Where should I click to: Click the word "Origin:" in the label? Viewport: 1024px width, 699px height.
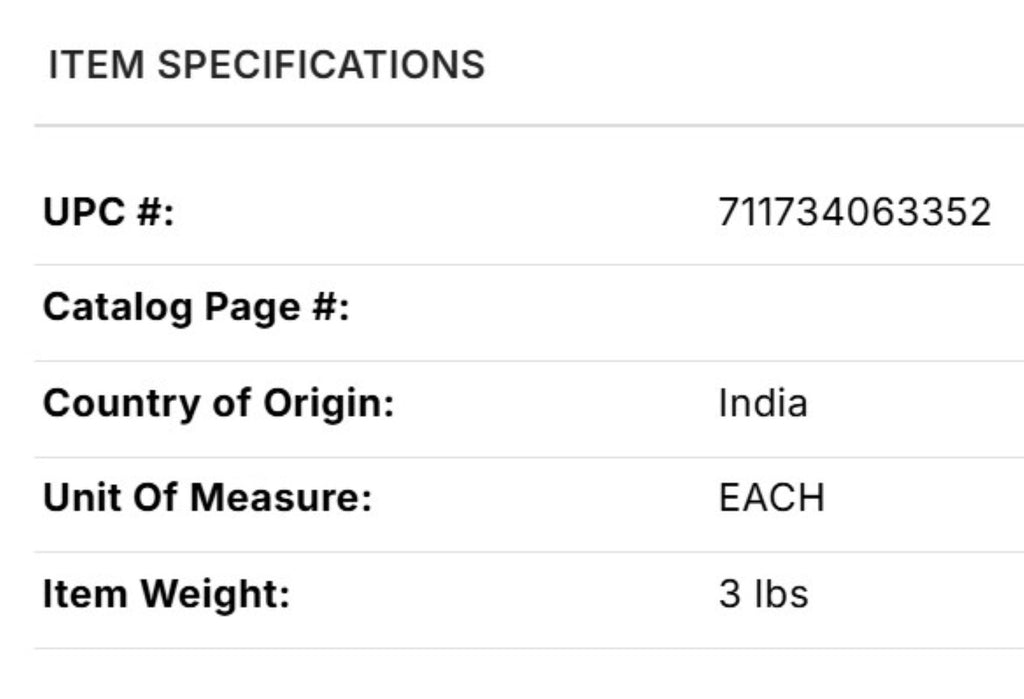click(x=329, y=403)
